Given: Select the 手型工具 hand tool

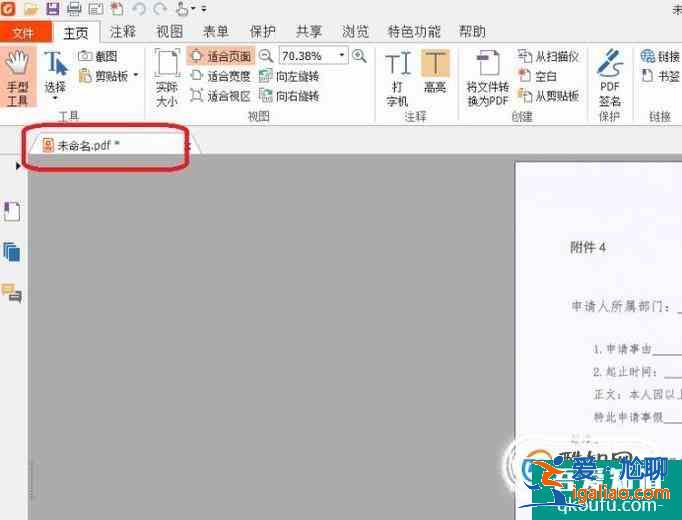Looking at the screenshot, I should [x=17, y=77].
